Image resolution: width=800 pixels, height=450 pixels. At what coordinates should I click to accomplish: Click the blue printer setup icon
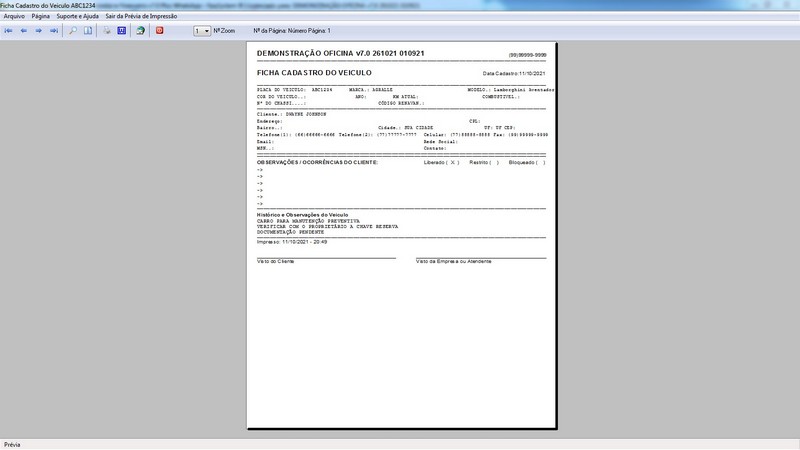[x=122, y=31]
